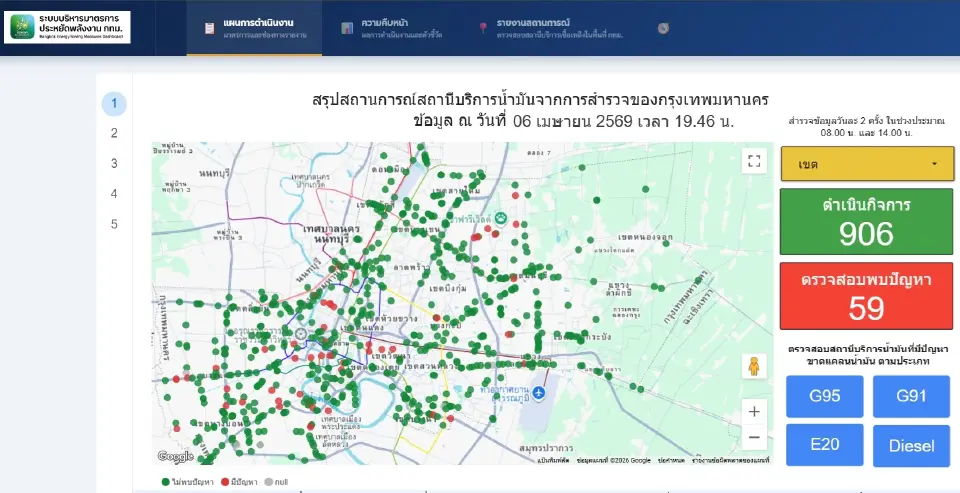Filter stations by E20 fuel

pyautogui.click(x=825, y=445)
